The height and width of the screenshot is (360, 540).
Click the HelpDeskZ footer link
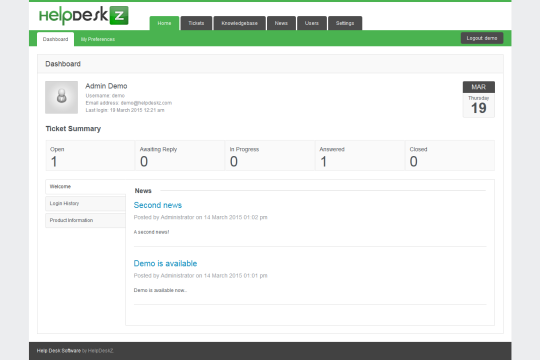(101, 351)
